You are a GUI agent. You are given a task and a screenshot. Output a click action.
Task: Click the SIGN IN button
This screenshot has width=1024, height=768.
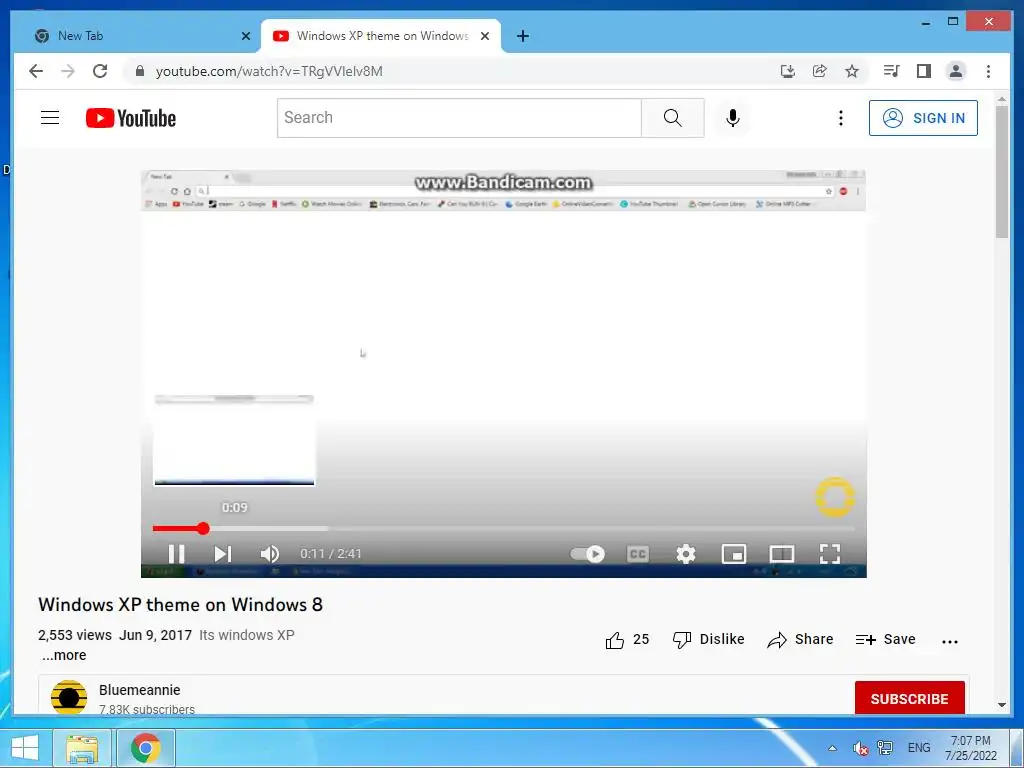click(923, 118)
